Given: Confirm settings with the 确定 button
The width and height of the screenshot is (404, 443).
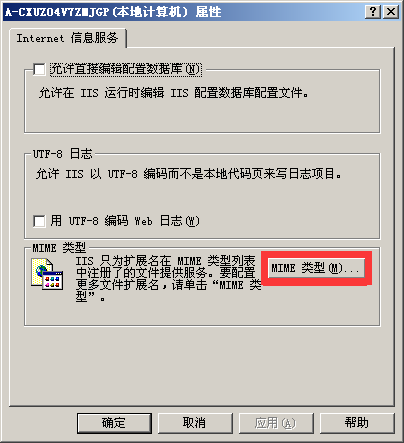Looking at the screenshot, I should coord(114,423).
